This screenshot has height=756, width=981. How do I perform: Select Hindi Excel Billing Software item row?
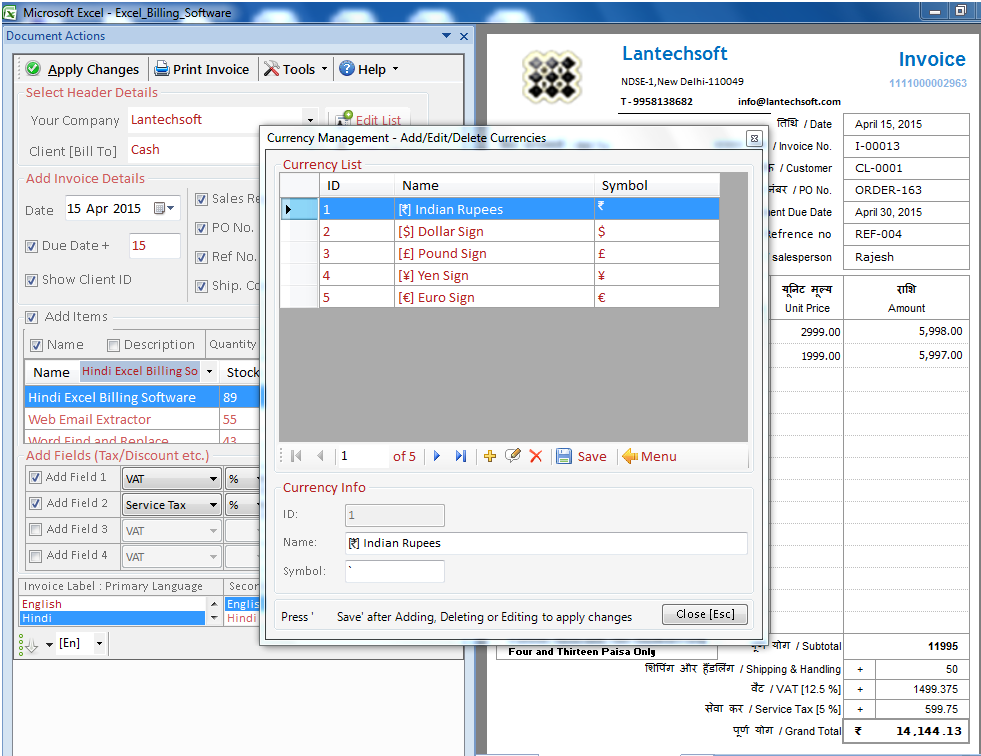[x=142, y=397]
